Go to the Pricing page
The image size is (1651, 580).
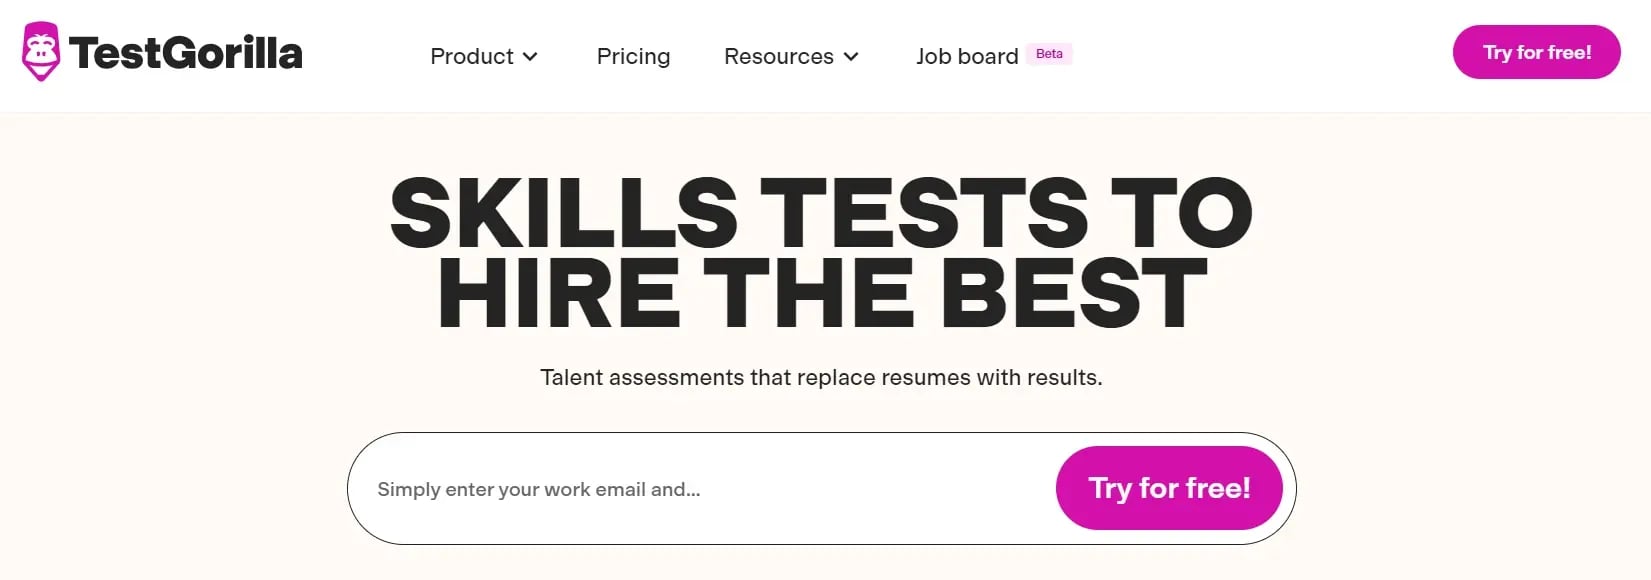point(633,57)
